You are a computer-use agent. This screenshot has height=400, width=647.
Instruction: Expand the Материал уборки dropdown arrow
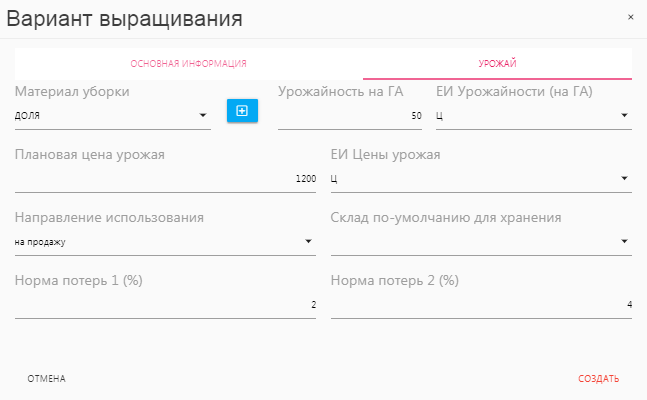click(203, 116)
